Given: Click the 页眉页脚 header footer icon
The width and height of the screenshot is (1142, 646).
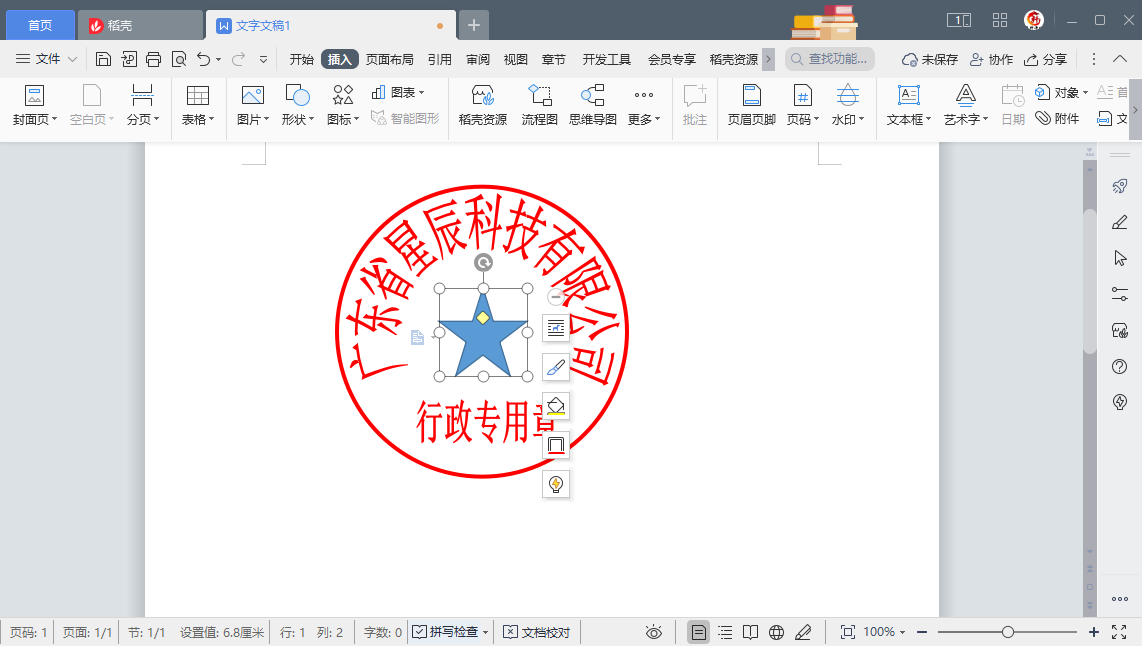Looking at the screenshot, I should 751,106.
